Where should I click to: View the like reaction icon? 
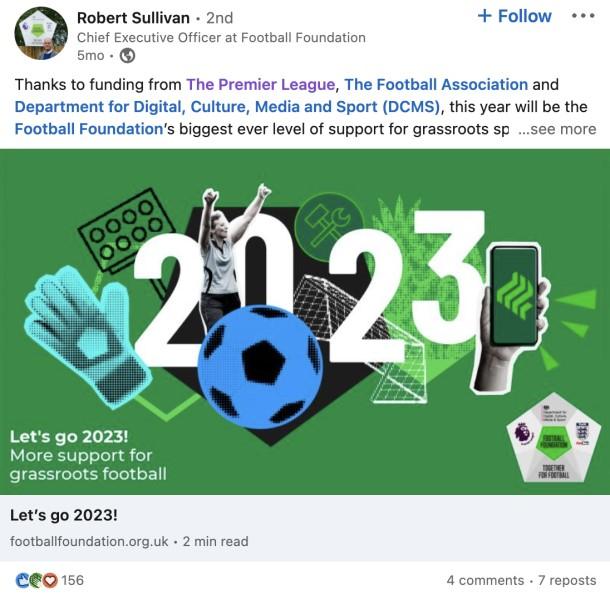[22, 580]
